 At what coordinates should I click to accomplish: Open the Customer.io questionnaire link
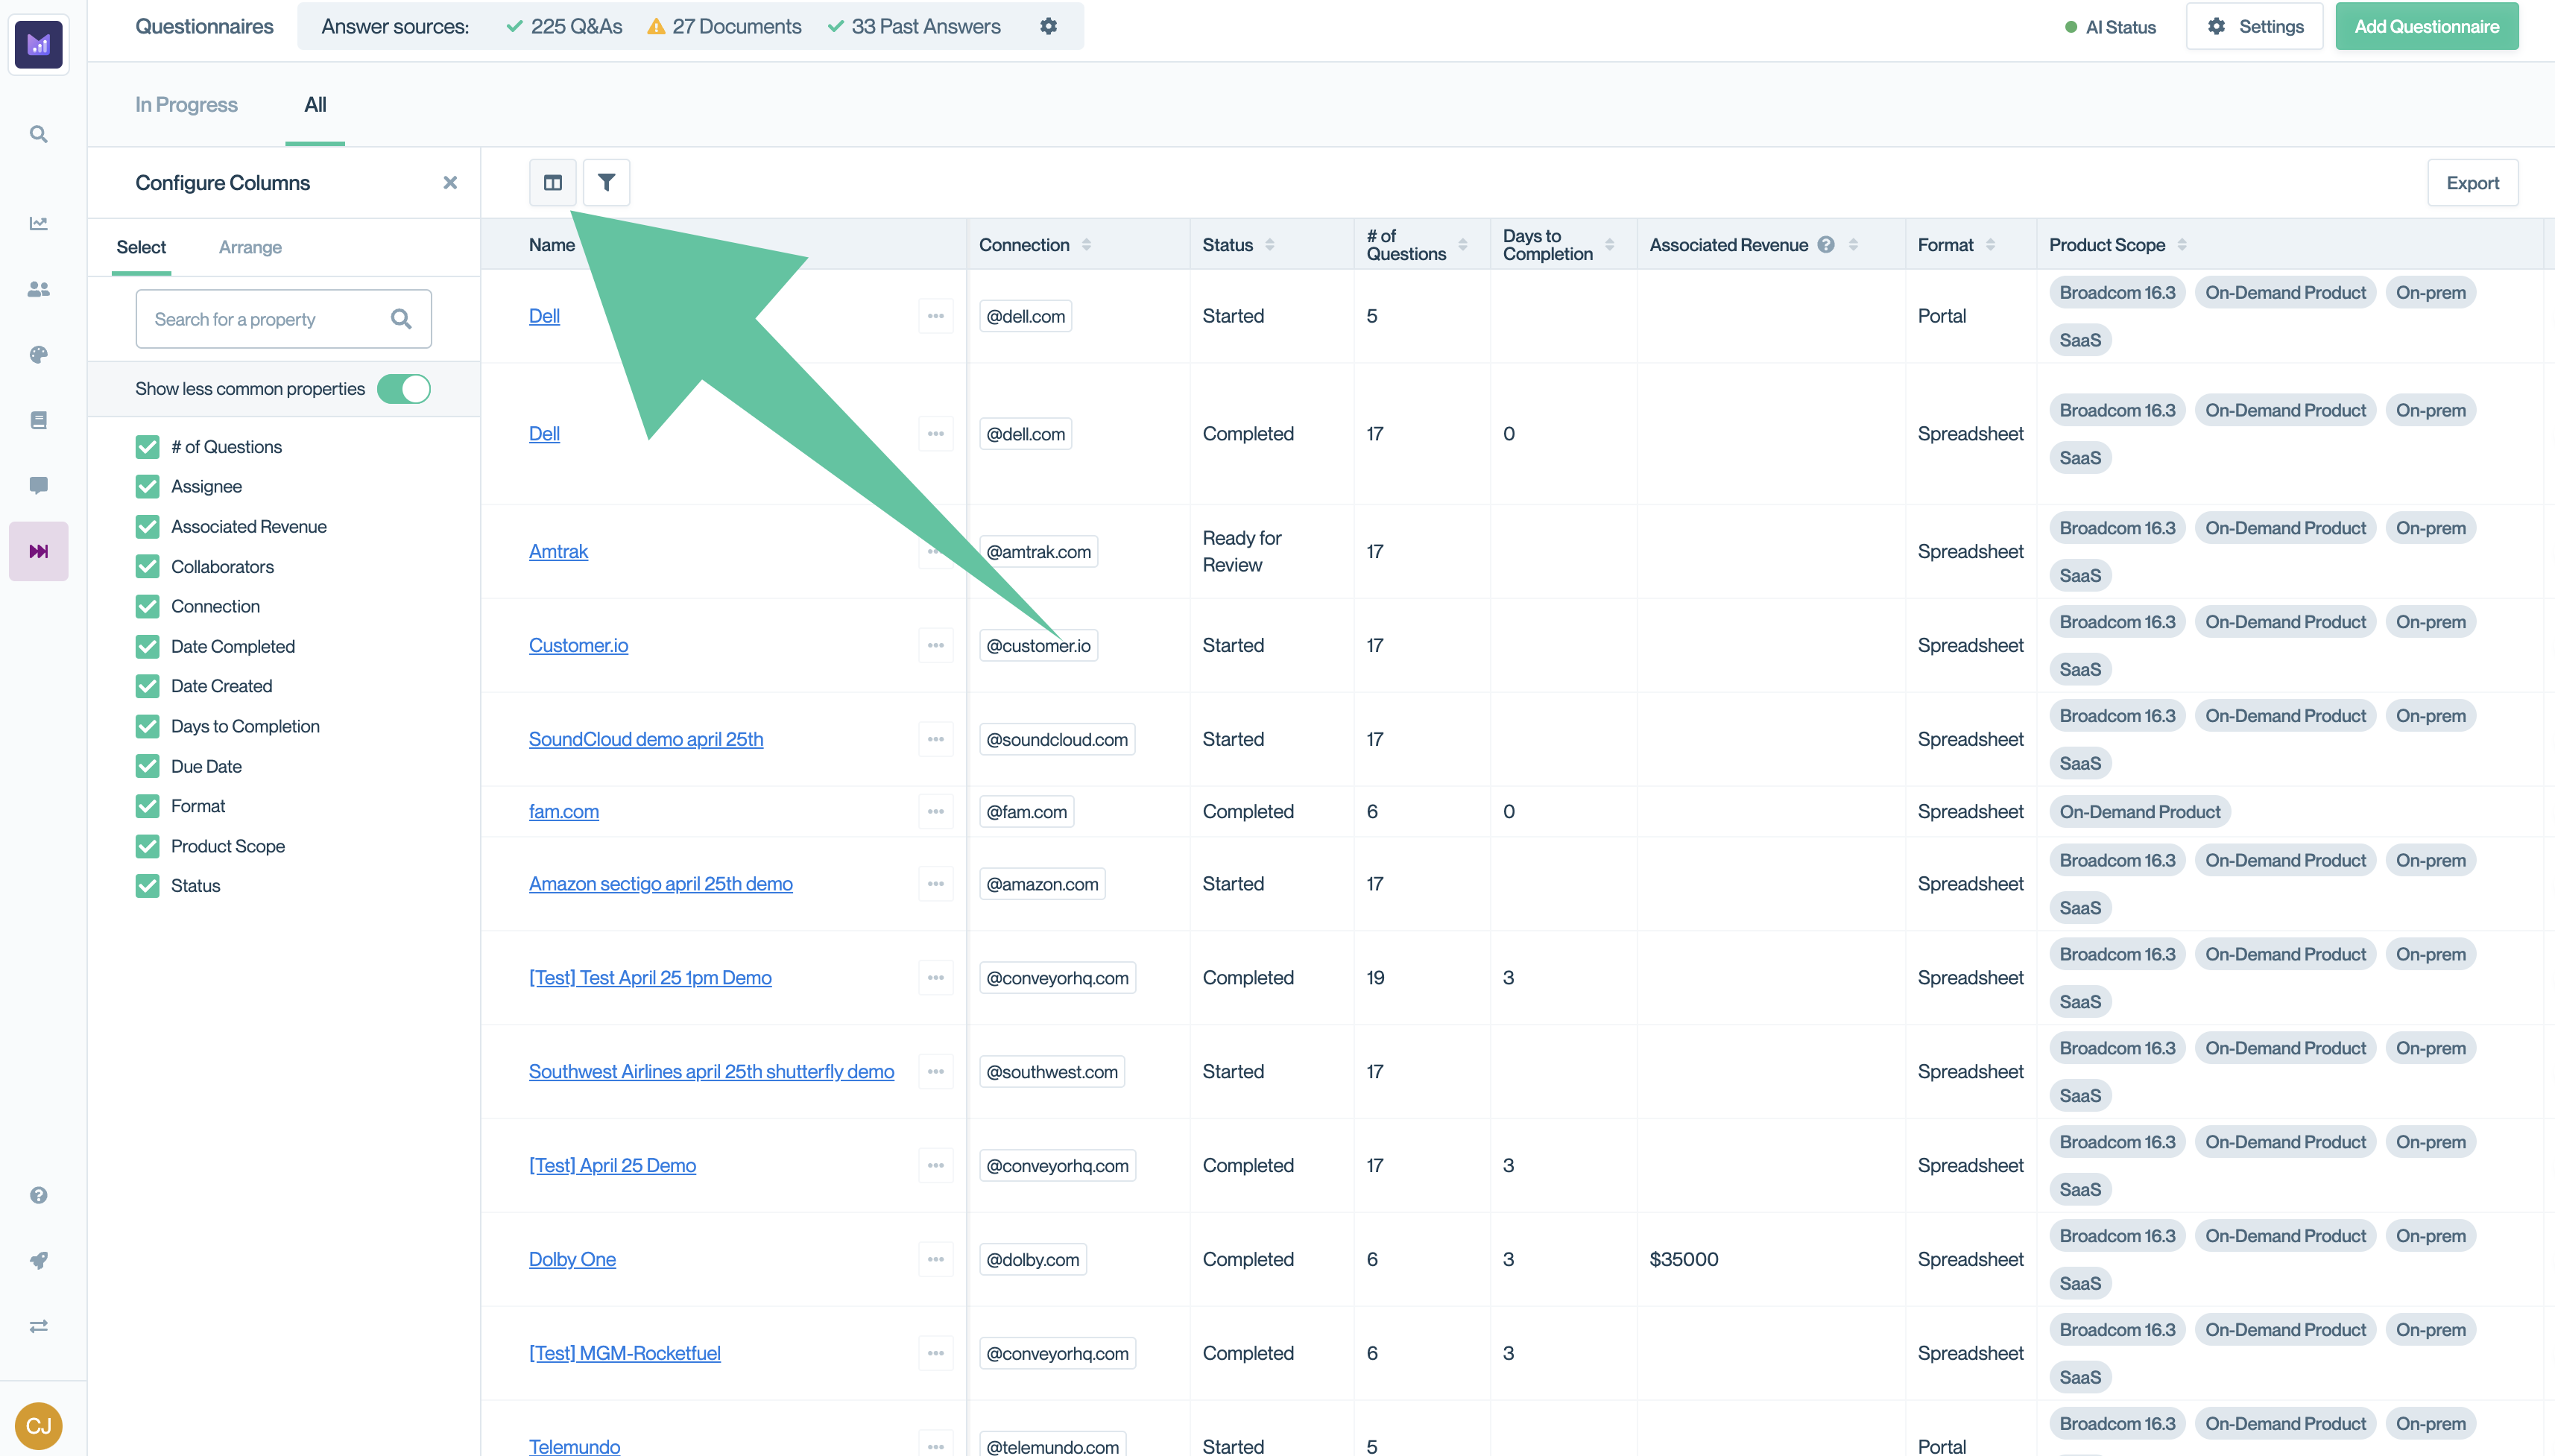[578, 645]
